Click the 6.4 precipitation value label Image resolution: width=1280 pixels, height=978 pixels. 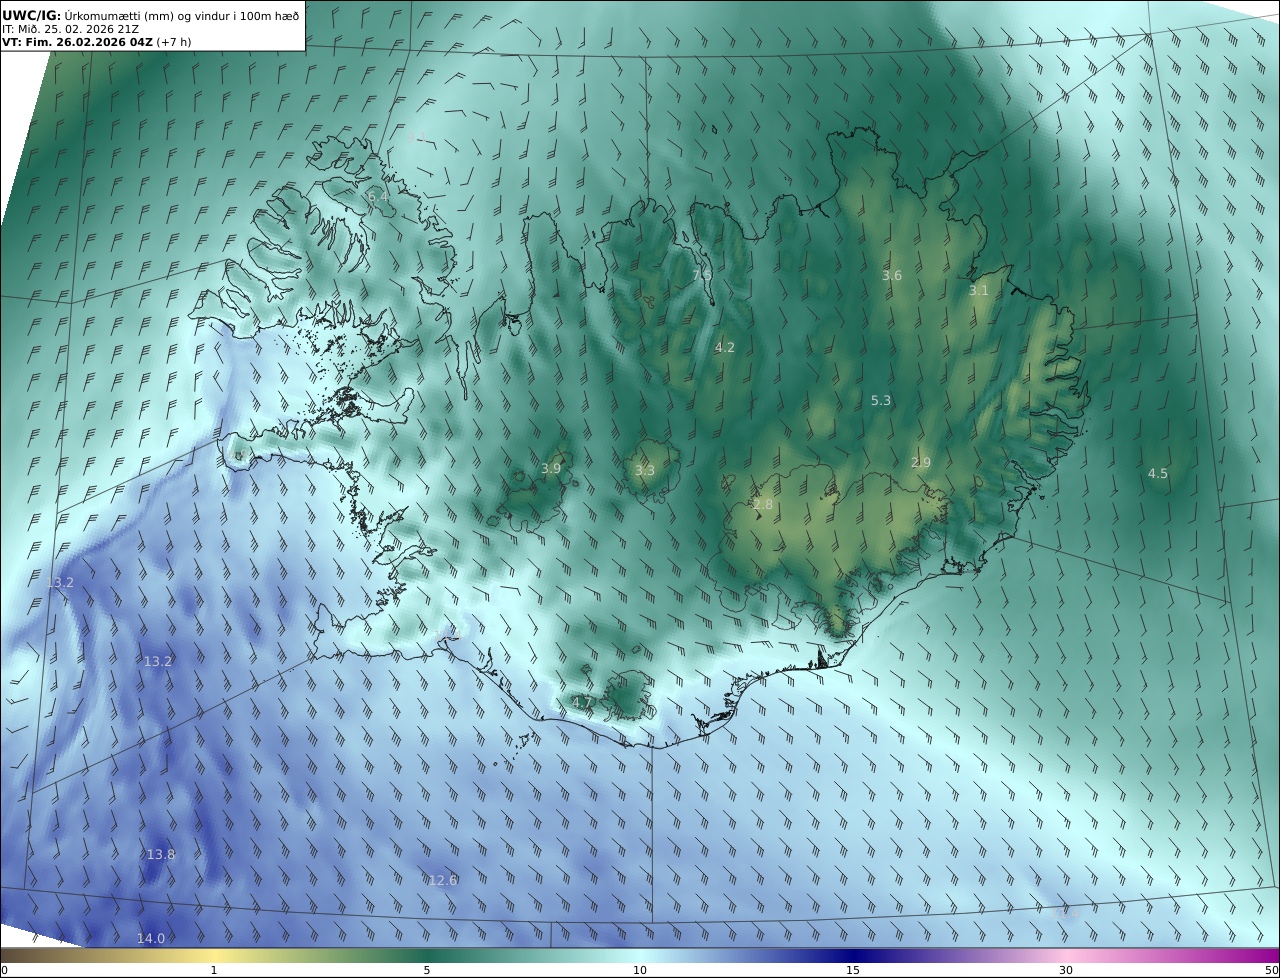pyautogui.click(x=379, y=197)
